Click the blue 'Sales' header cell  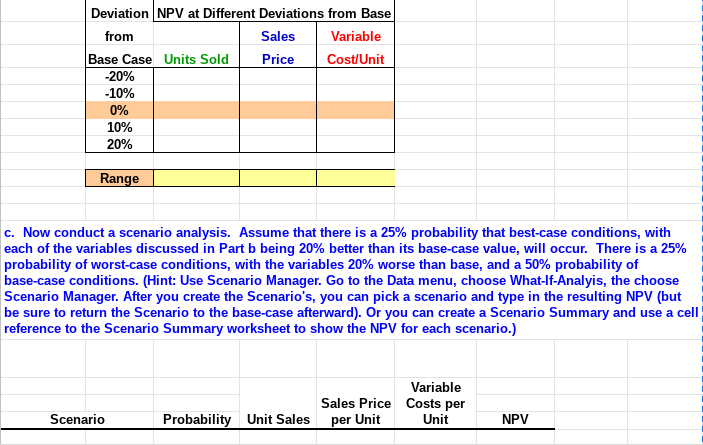[x=278, y=36]
